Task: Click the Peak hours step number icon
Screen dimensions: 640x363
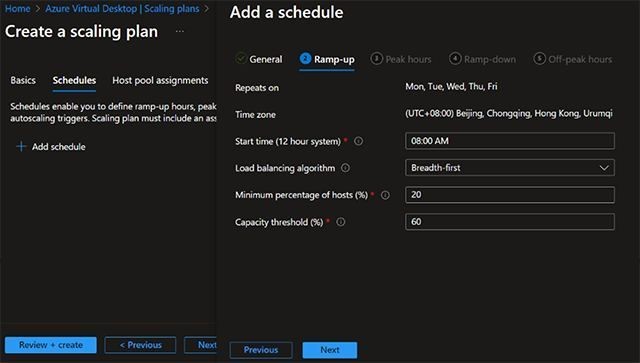Action: pos(376,58)
